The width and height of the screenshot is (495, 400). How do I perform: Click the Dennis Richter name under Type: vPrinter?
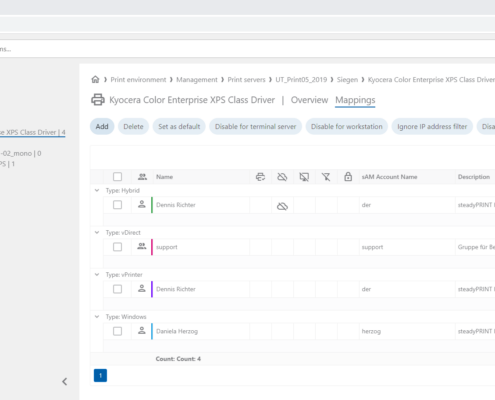[x=176, y=289]
